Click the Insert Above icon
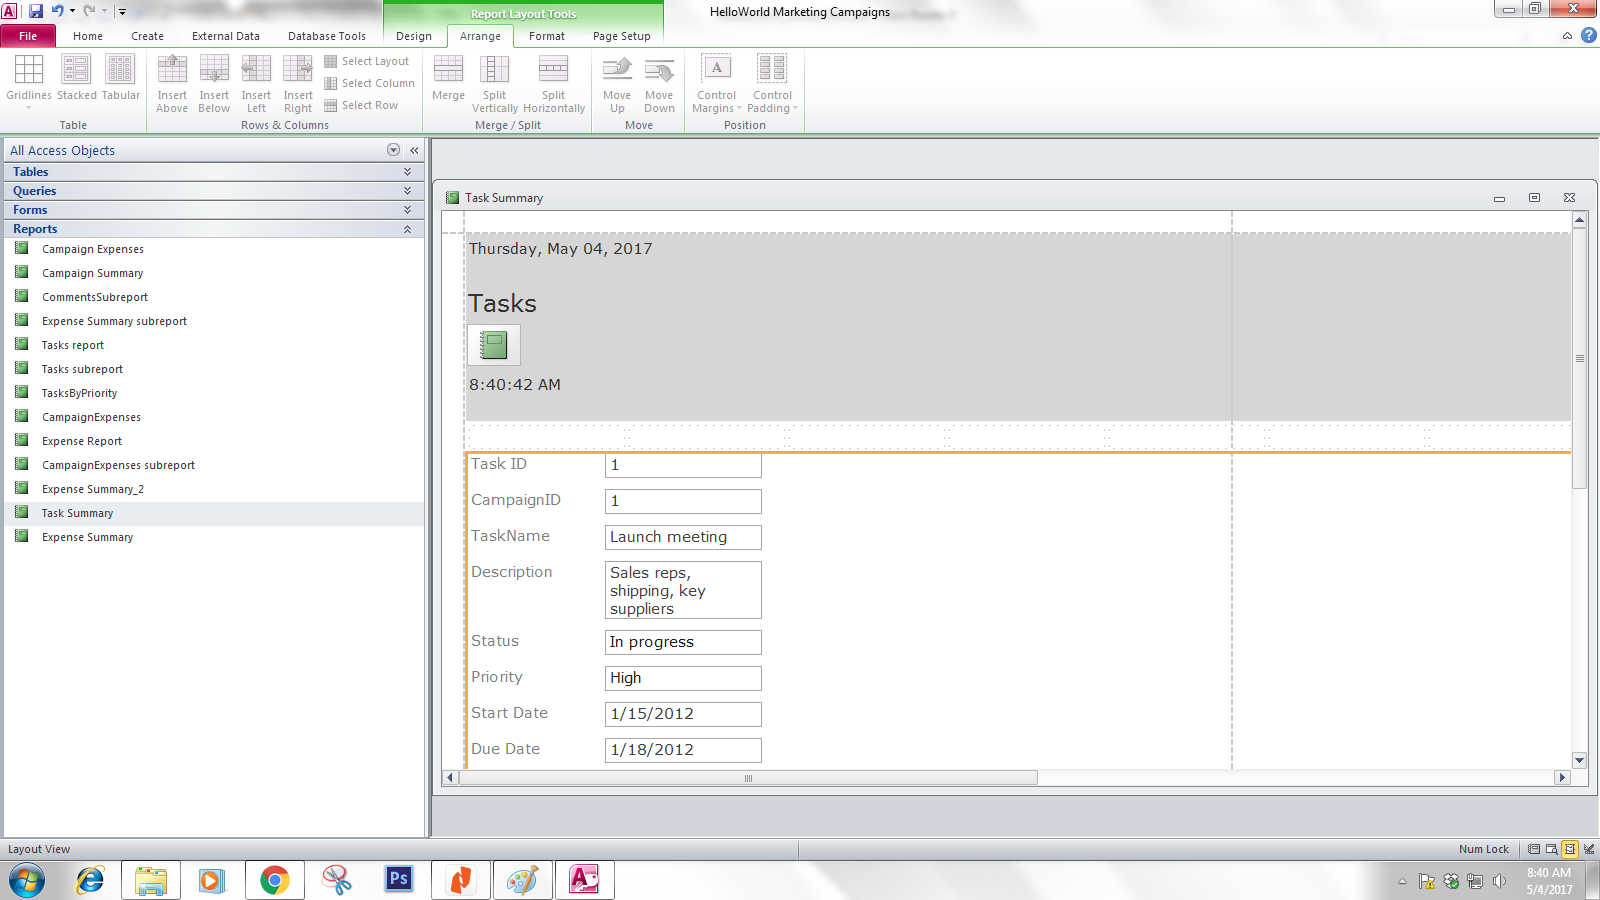1600x900 pixels. [x=172, y=80]
